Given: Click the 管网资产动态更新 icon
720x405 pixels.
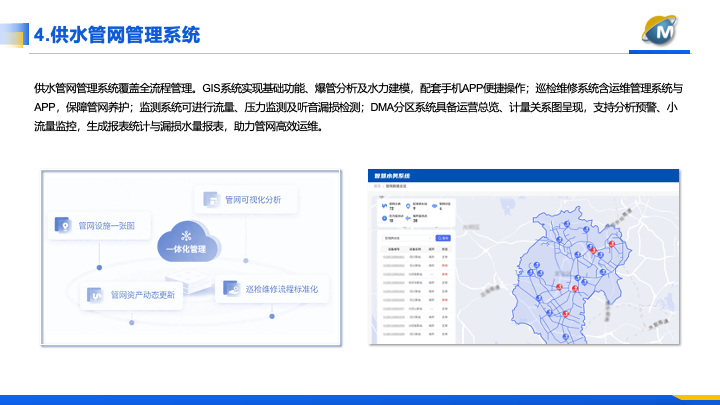Looking at the screenshot, I should (x=96, y=295).
